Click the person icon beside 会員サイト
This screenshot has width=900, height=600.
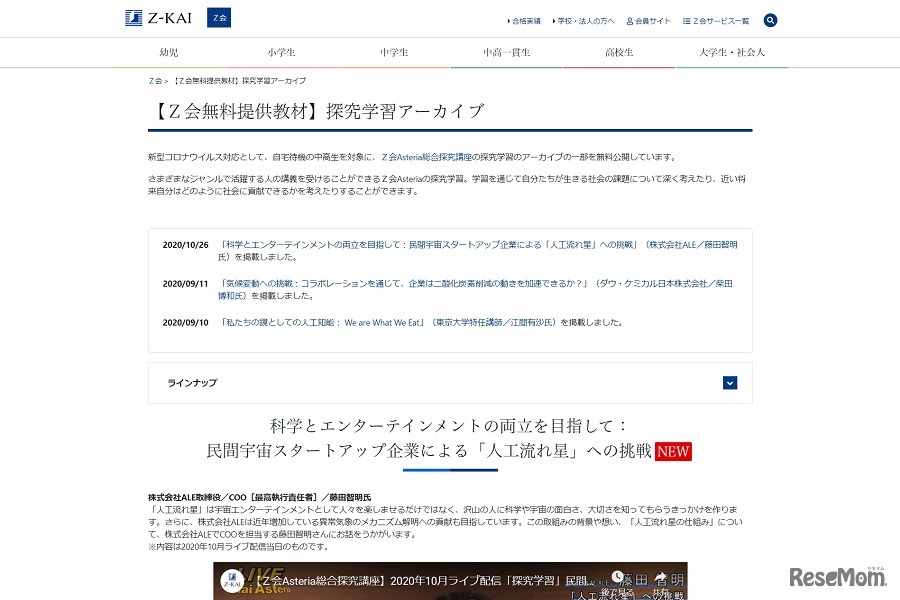630,20
